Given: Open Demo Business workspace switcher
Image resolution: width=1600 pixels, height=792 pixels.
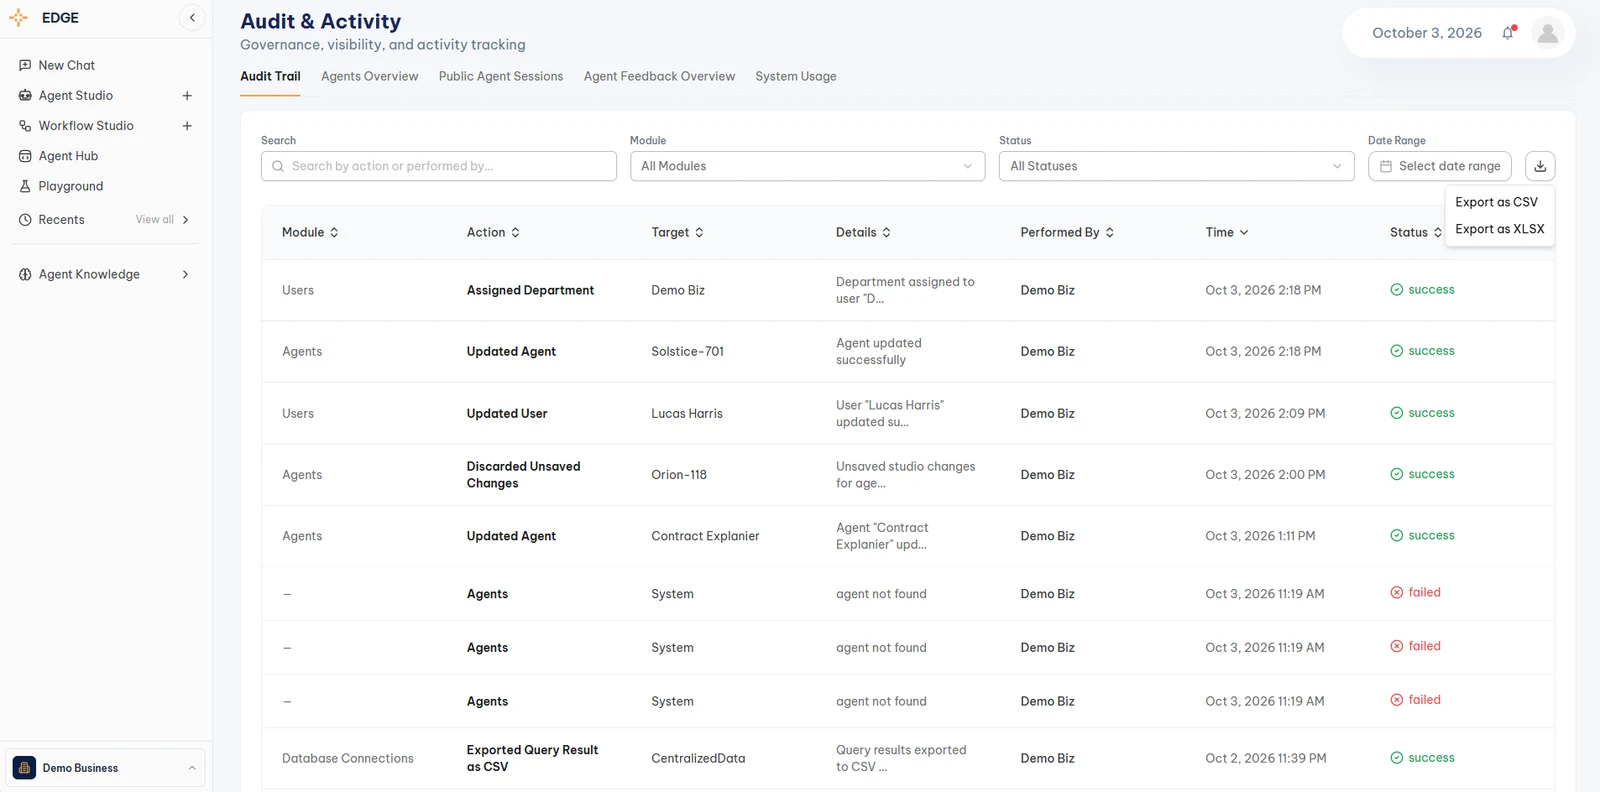Looking at the screenshot, I should click(x=105, y=768).
